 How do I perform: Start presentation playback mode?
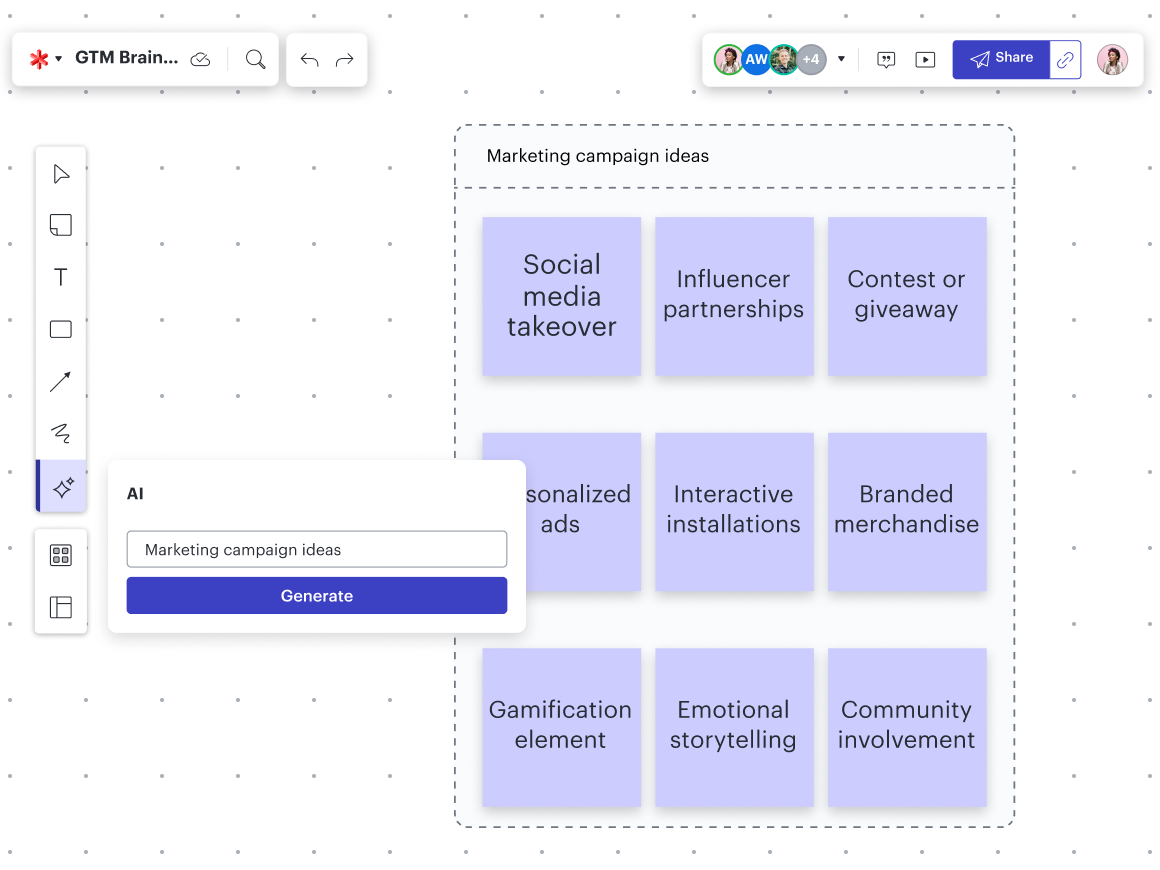925,59
